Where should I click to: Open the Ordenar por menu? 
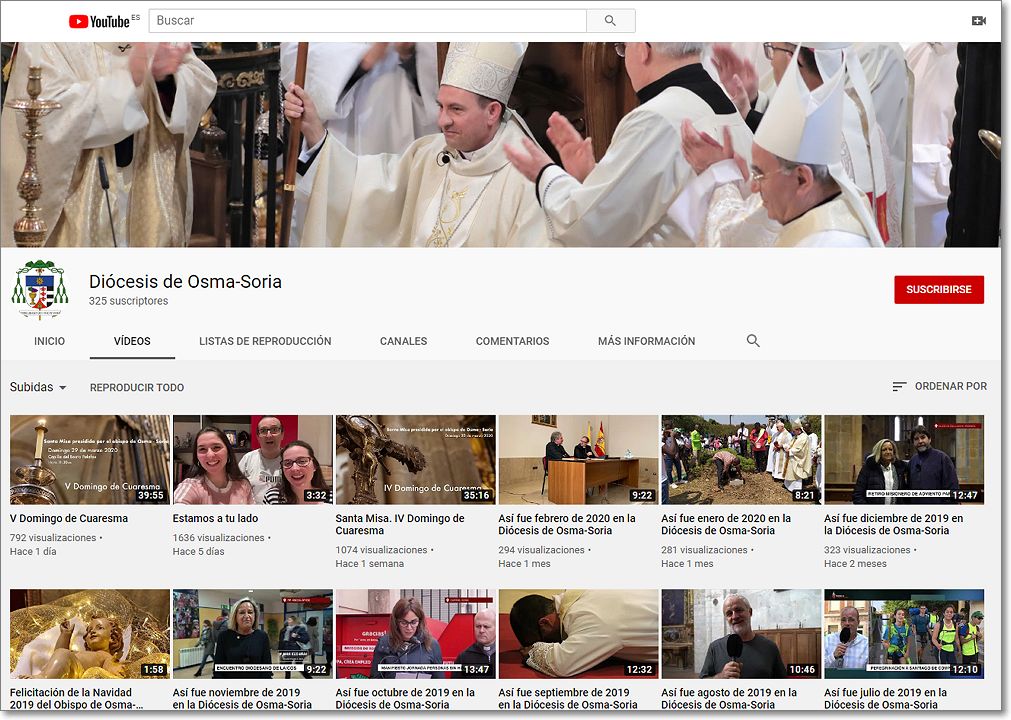[939, 386]
